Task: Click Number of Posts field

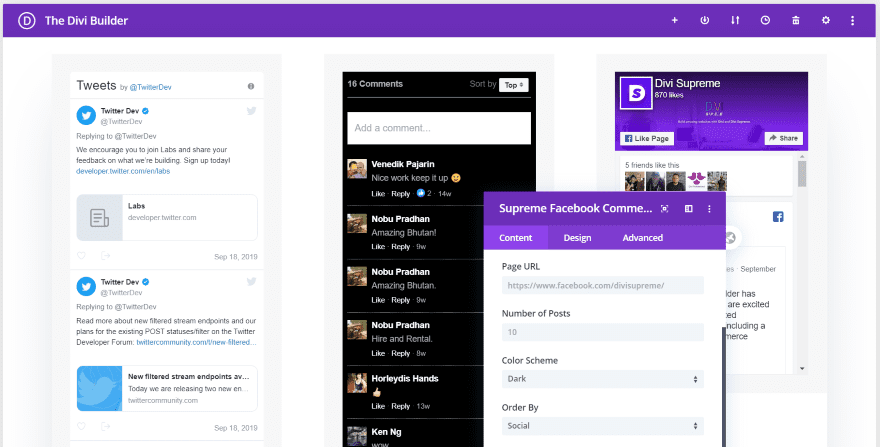Action: click(x=603, y=332)
